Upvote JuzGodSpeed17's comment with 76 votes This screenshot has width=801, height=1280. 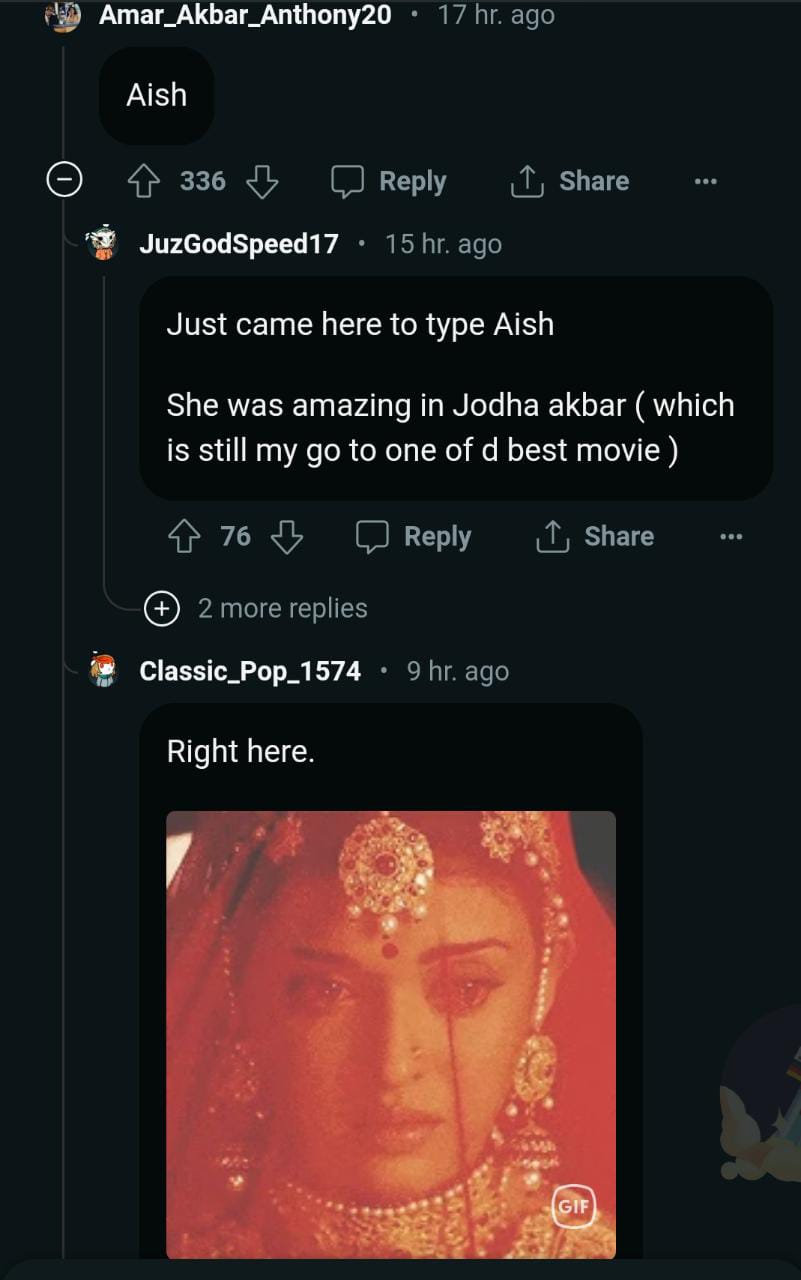tap(185, 537)
